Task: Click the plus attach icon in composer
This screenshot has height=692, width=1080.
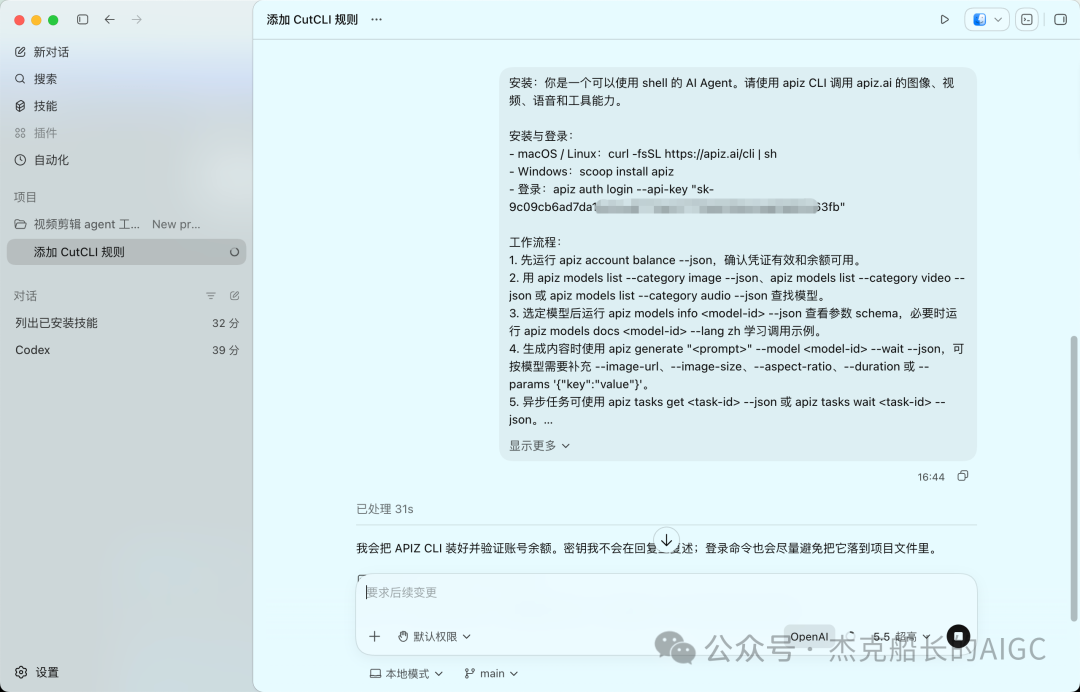Action: 375,636
